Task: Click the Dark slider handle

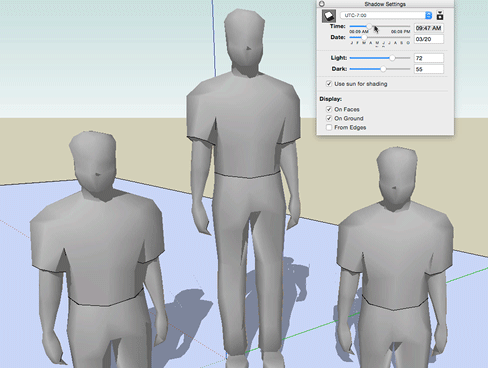Action: [x=383, y=69]
